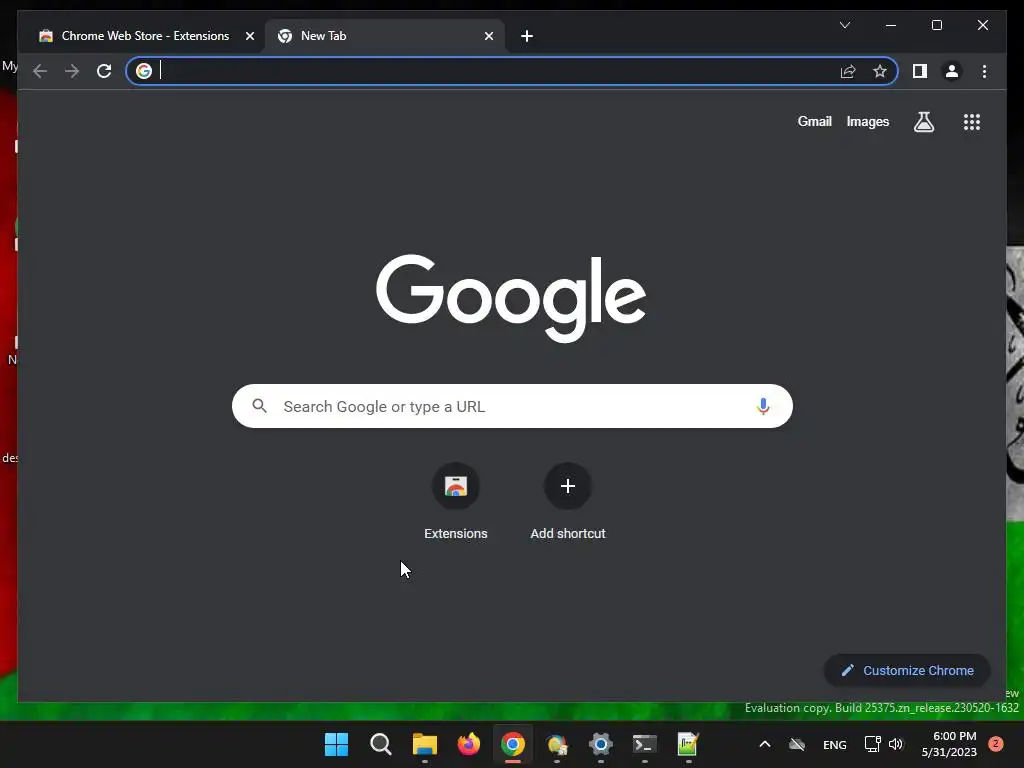The height and width of the screenshot is (768, 1024).
Task: Open a new tab with plus button
Action: pyautogui.click(x=527, y=36)
